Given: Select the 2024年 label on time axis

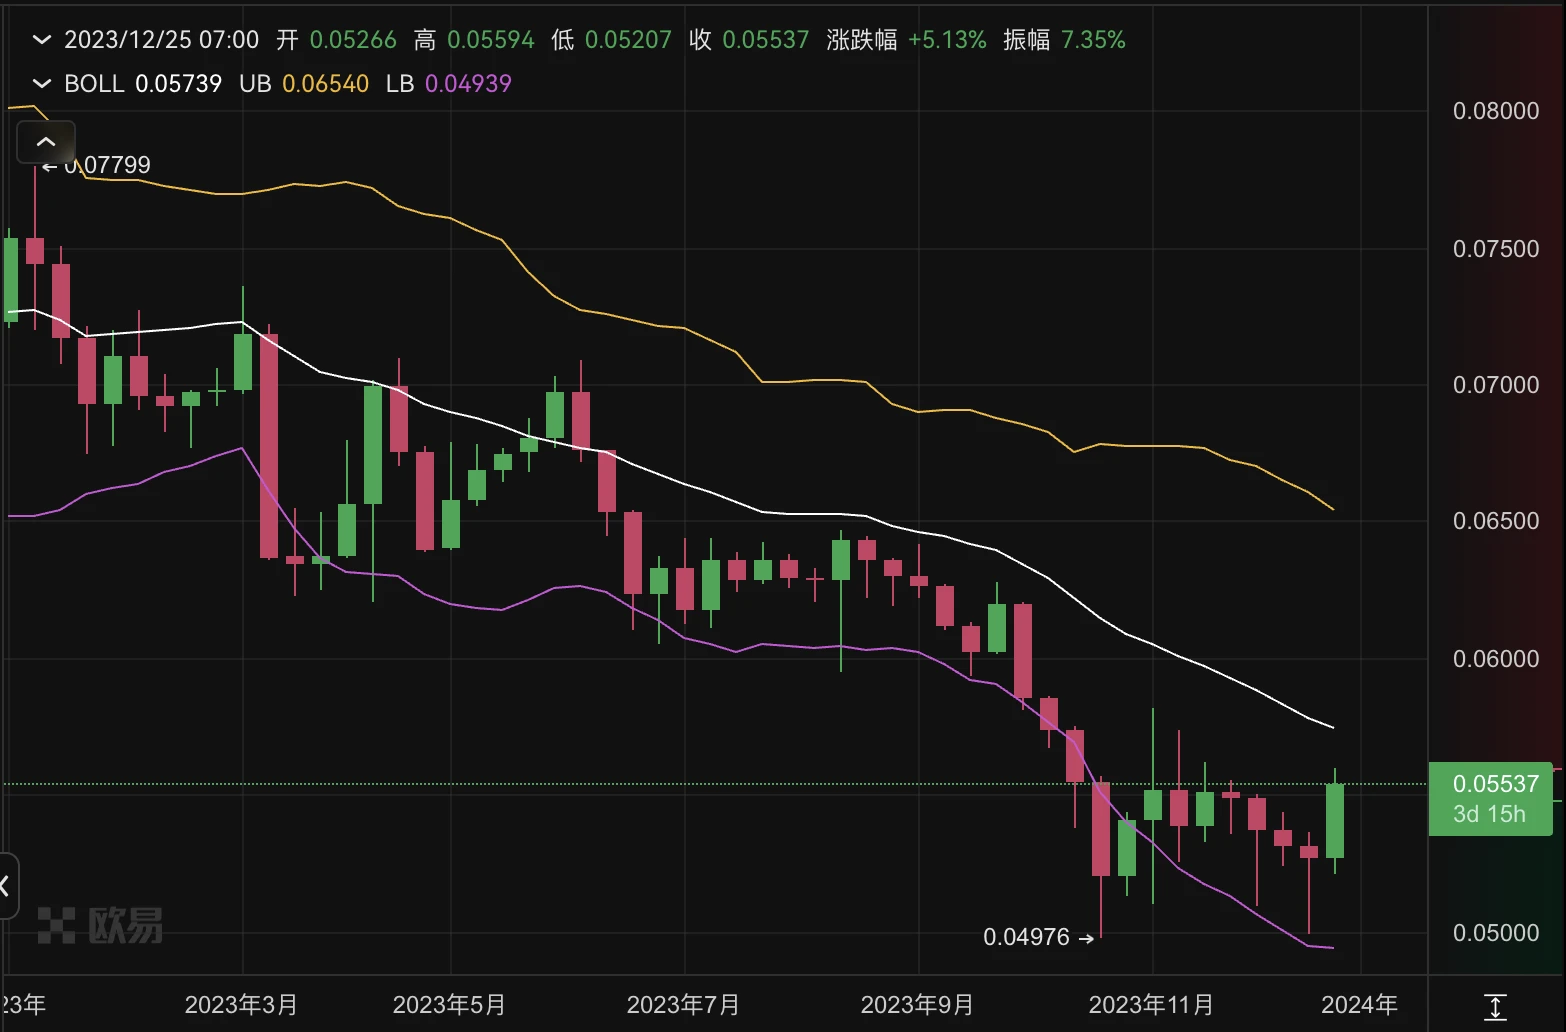Looking at the screenshot, I should 1359,1005.
